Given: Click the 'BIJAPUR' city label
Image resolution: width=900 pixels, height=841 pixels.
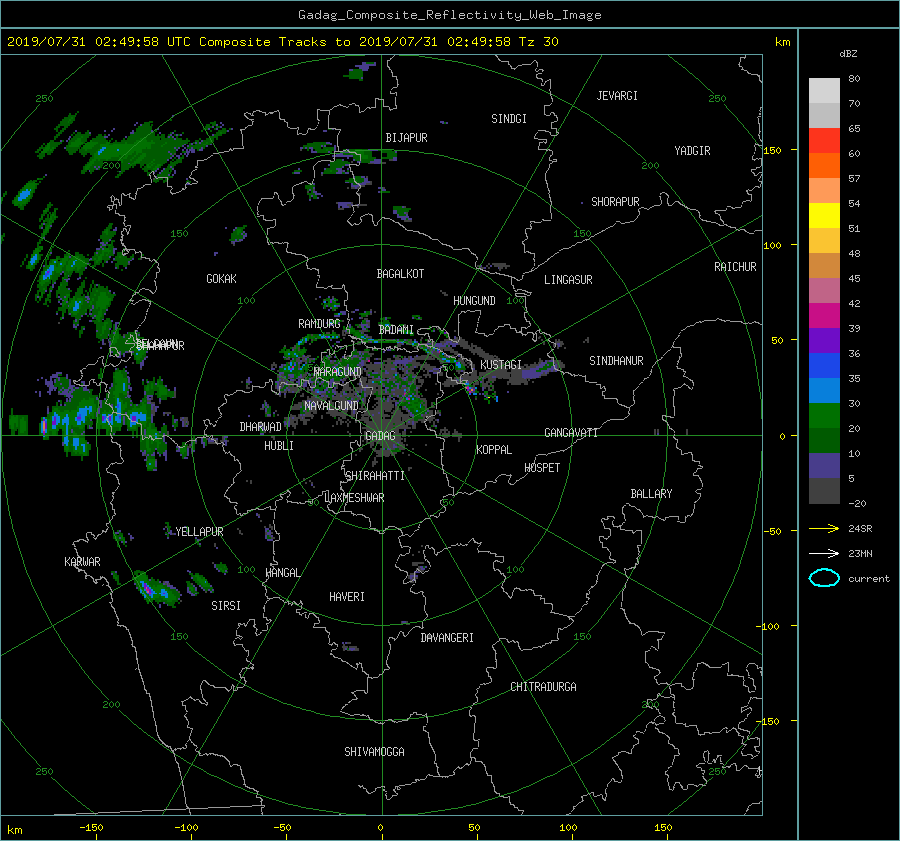Looking at the screenshot, I should (x=406, y=138).
